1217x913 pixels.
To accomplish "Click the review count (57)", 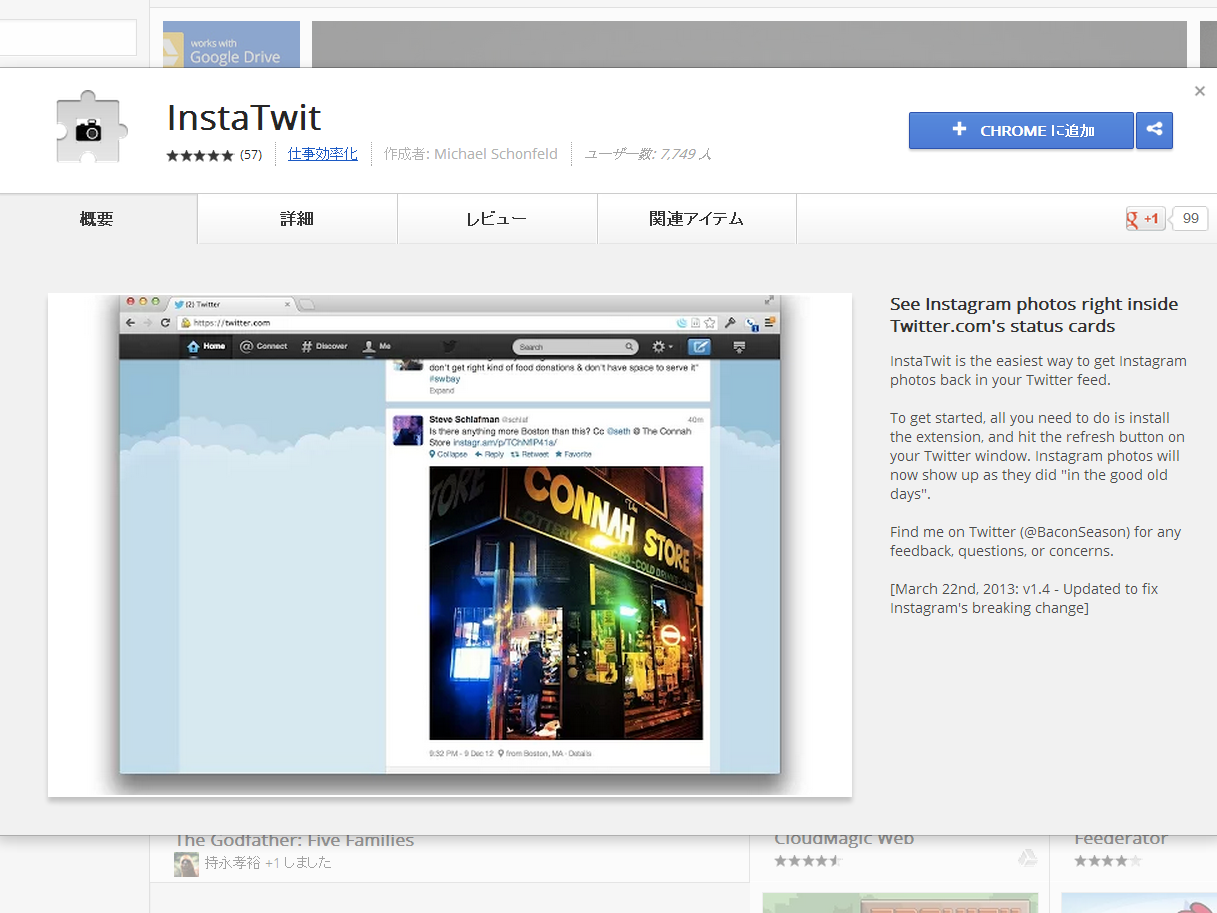I will click(251, 155).
